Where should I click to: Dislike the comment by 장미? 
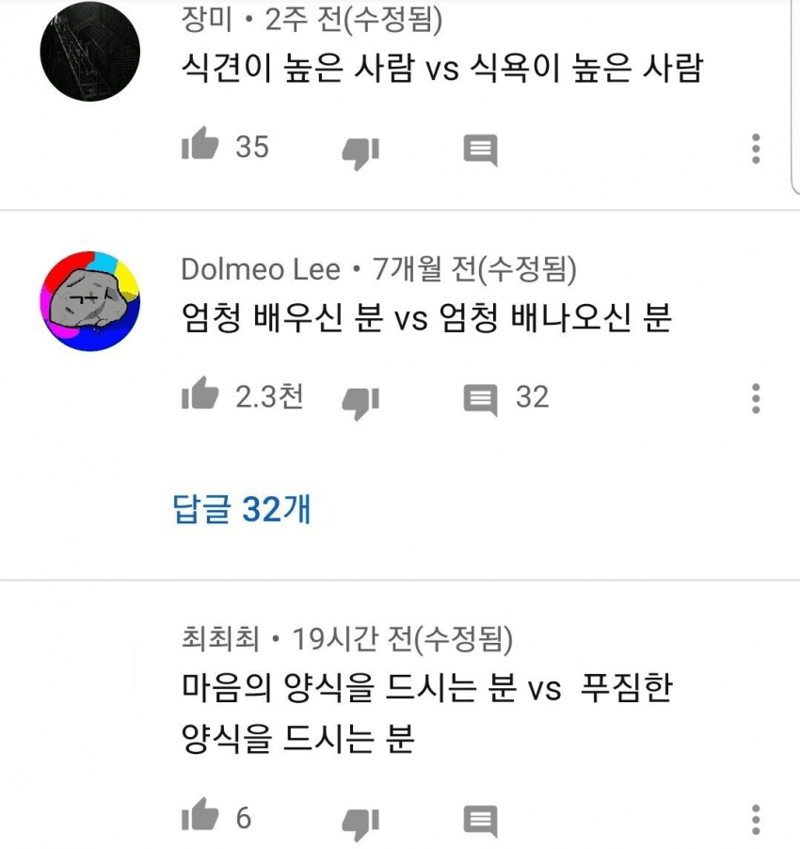tap(360, 154)
